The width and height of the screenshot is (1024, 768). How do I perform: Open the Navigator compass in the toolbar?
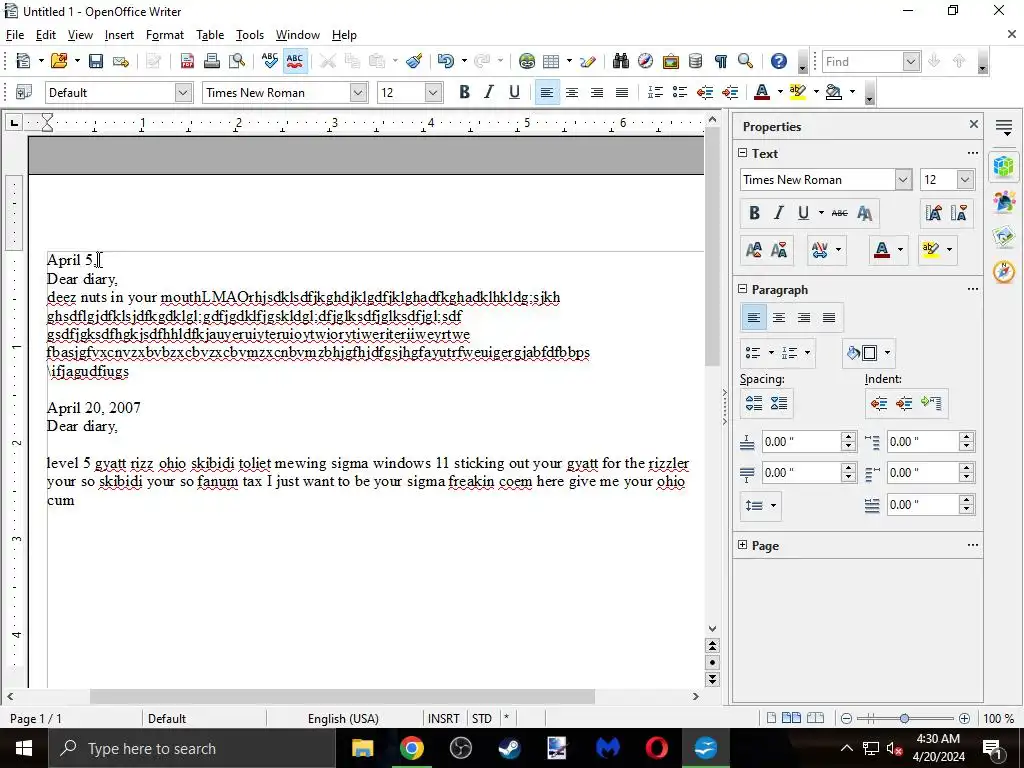click(x=645, y=61)
